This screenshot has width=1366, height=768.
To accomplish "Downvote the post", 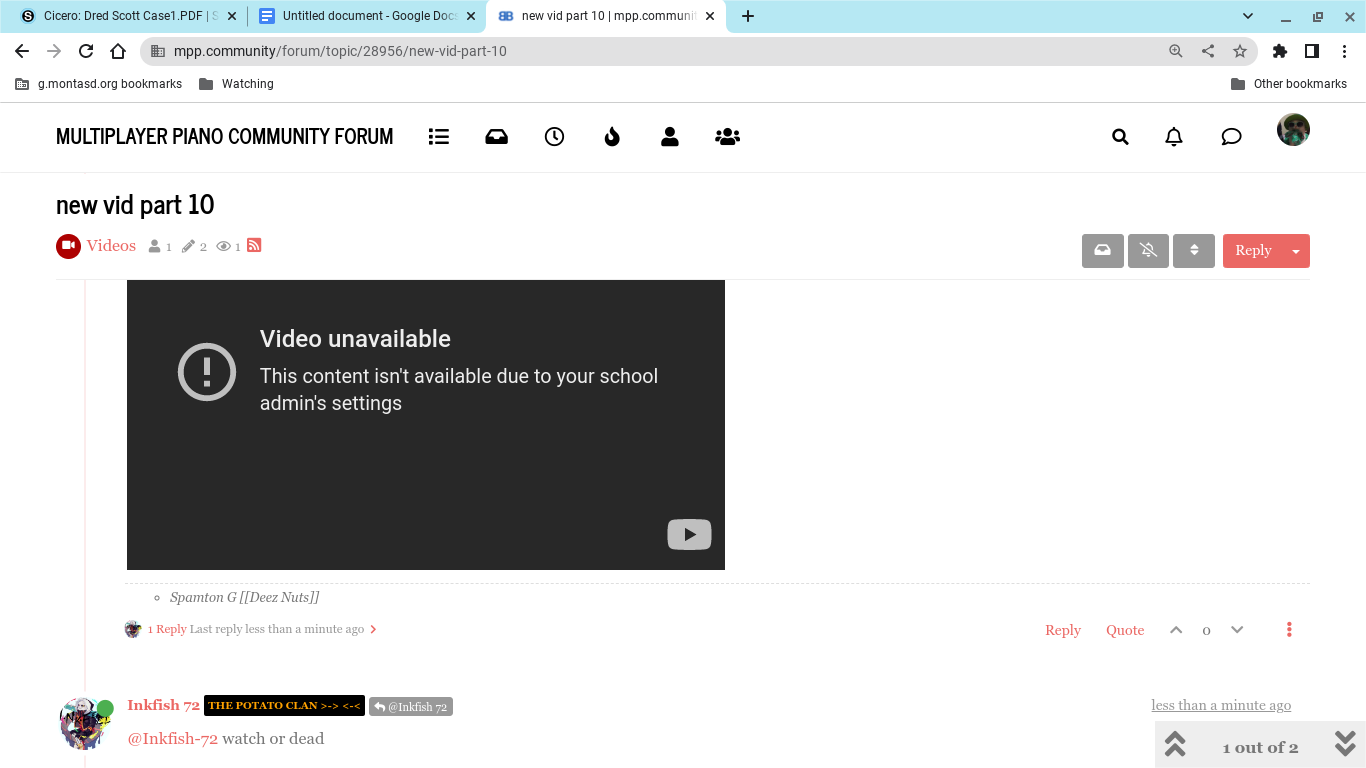I will click(x=1237, y=630).
